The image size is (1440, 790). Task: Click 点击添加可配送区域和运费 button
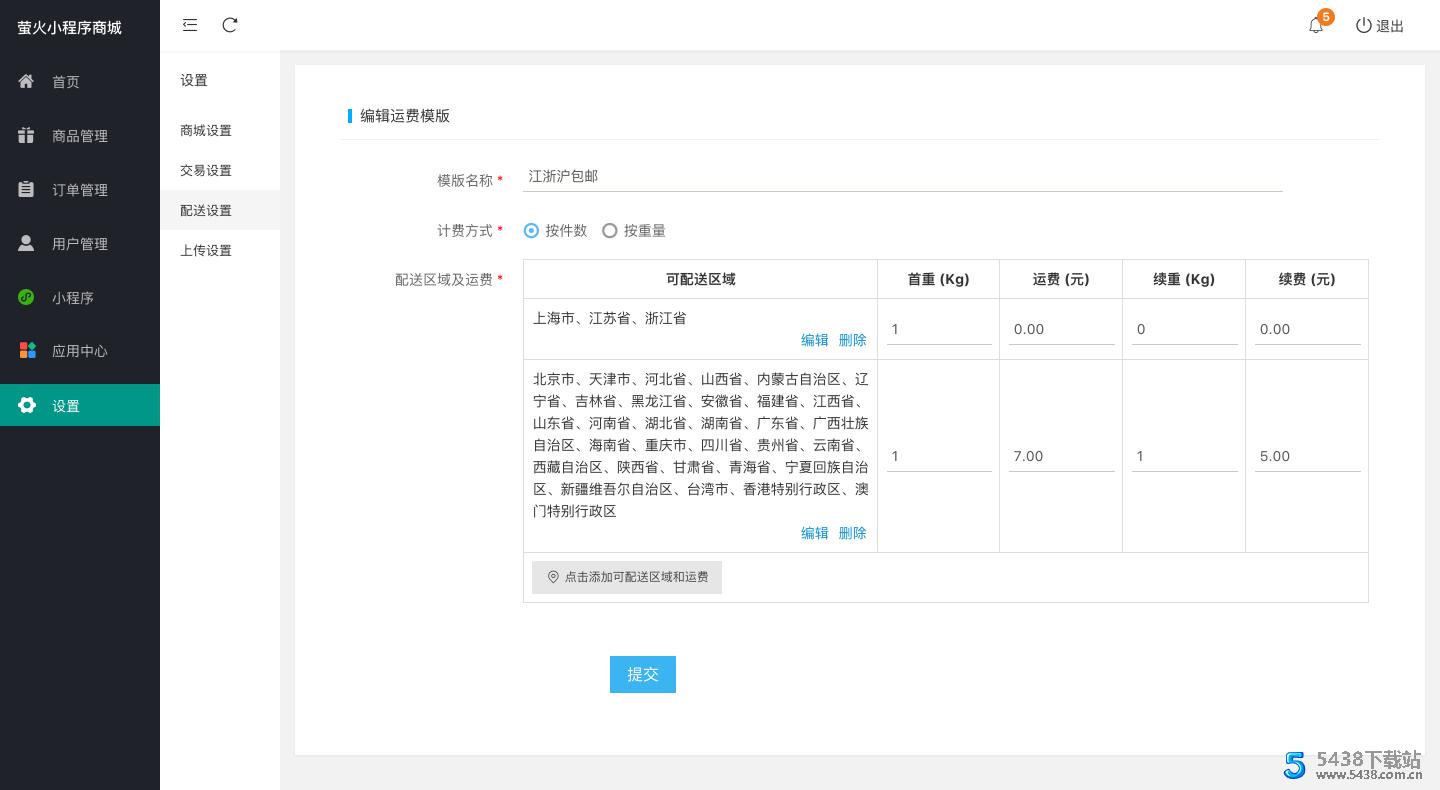pyautogui.click(x=627, y=577)
